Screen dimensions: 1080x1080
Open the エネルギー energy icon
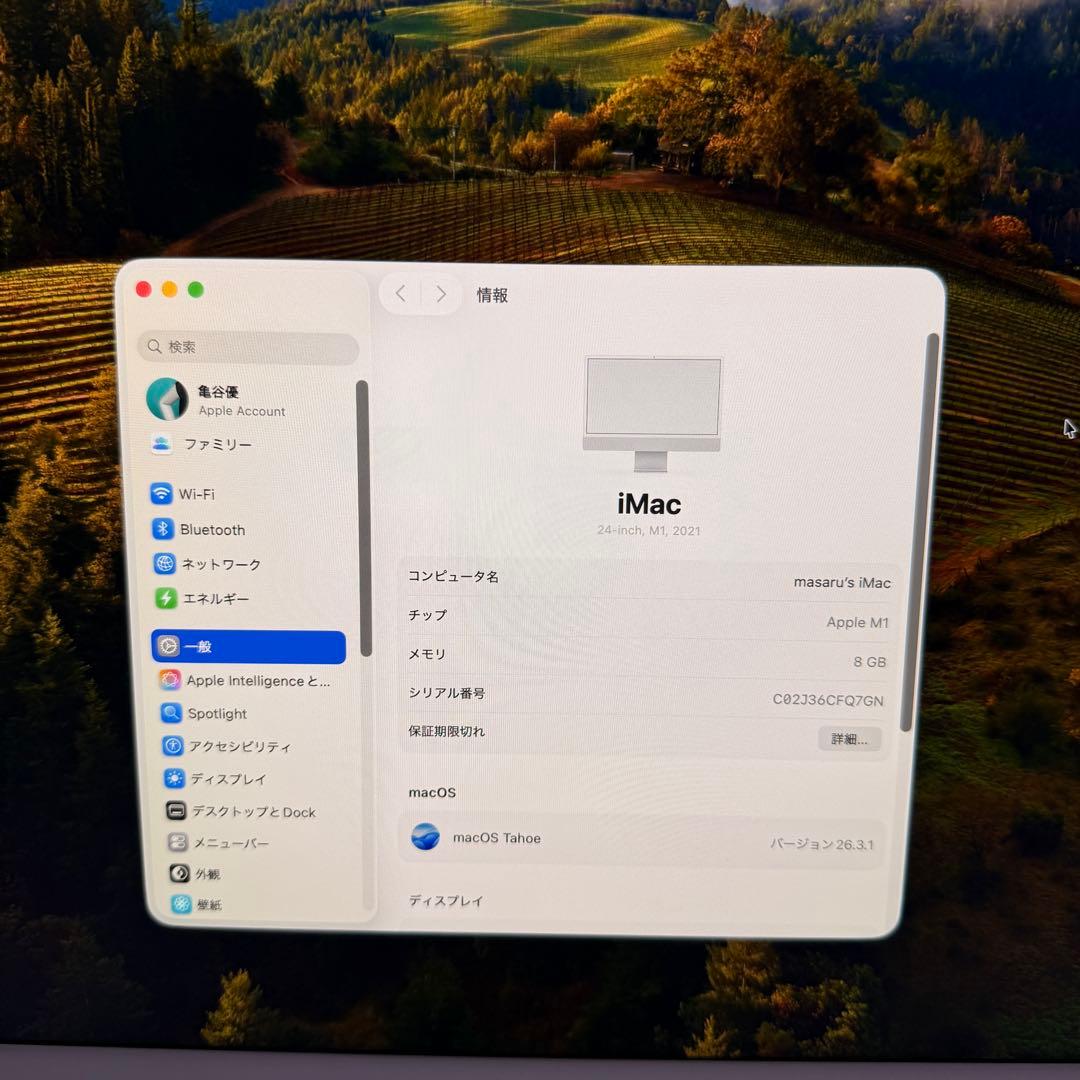[166, 598]
